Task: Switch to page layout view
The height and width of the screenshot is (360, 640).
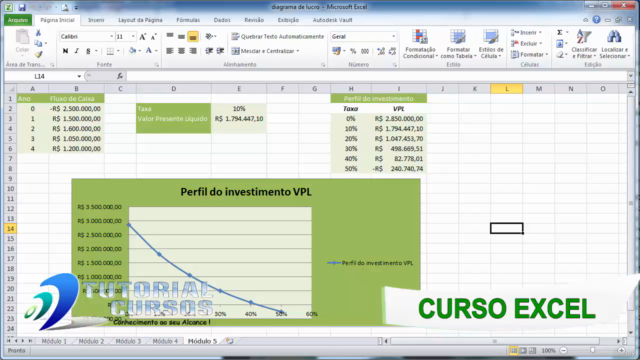Action: (523, 351)
